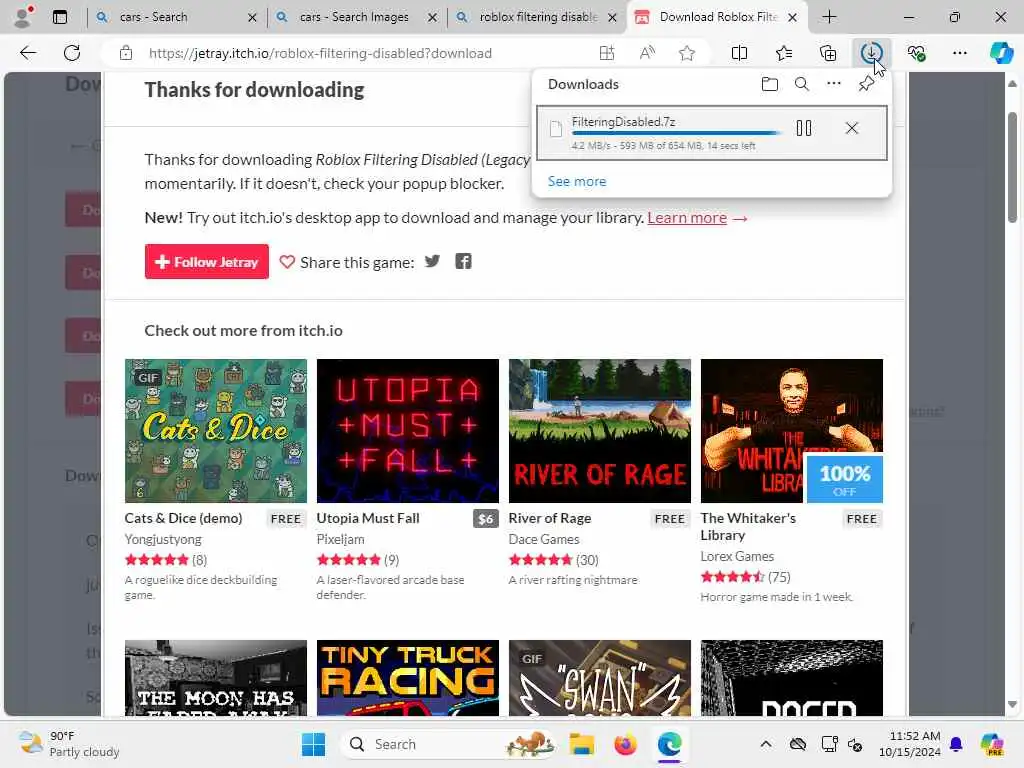Pin the Downloads panel
This screenshot has width=1024, height=768.
(866, 84)
